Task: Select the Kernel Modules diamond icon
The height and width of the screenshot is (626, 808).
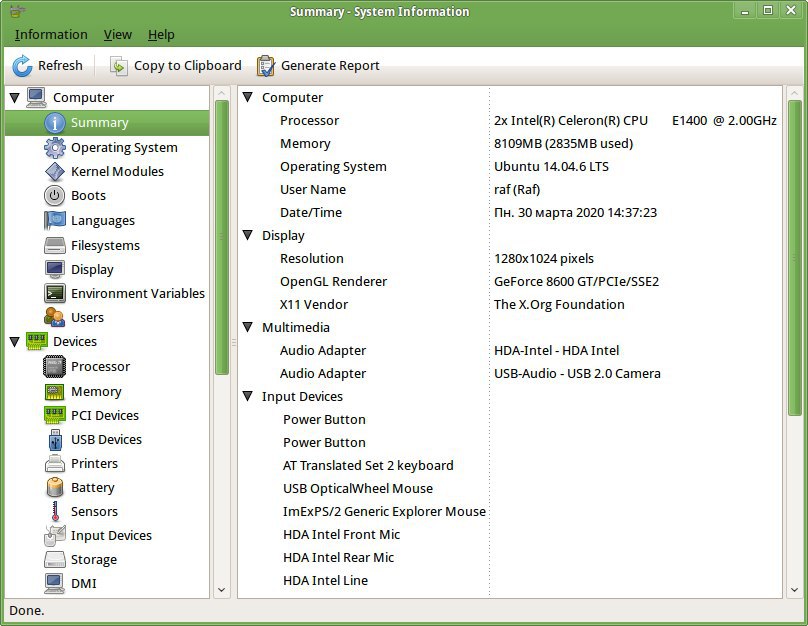Action: click(x=55, y=172)
